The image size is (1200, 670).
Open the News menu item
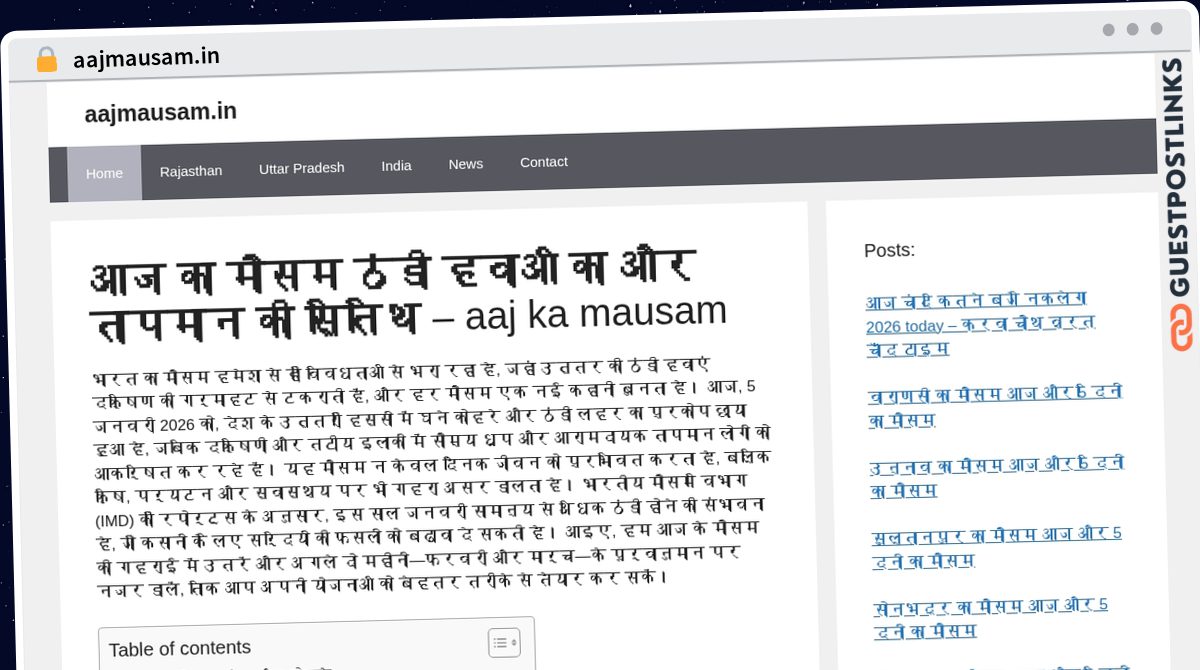[466, 163]
